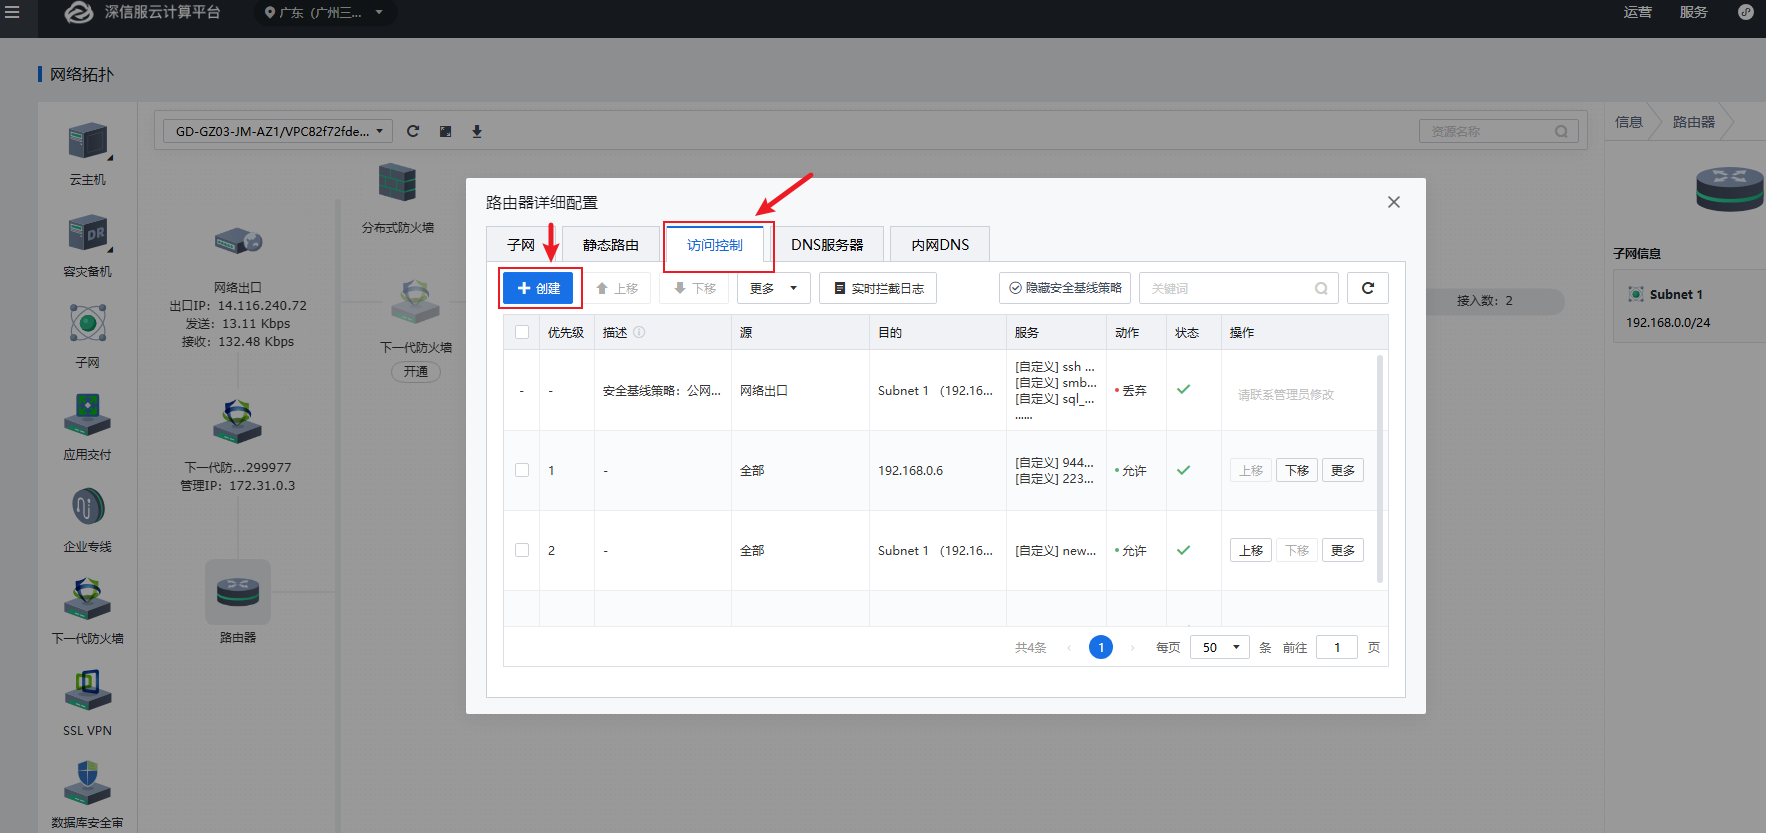Switch to the DNS服务器 tab
1766x833 pixels.
(826, 245)
